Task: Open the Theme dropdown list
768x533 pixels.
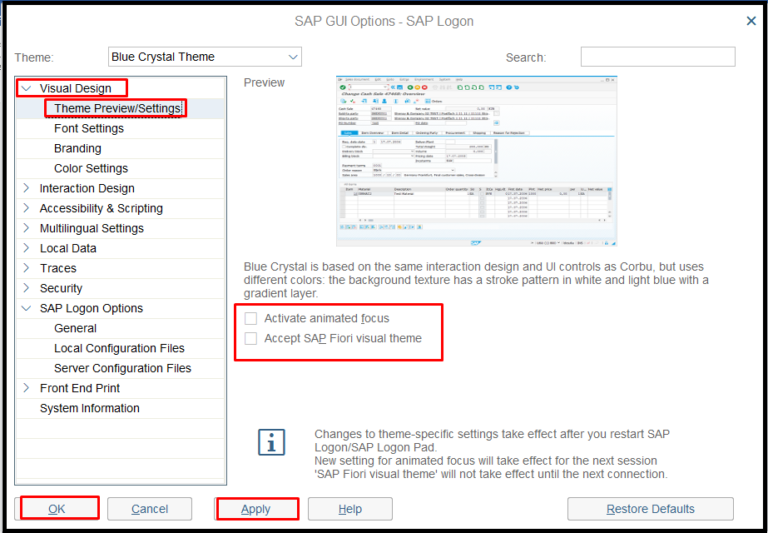Action: point(205,57)
